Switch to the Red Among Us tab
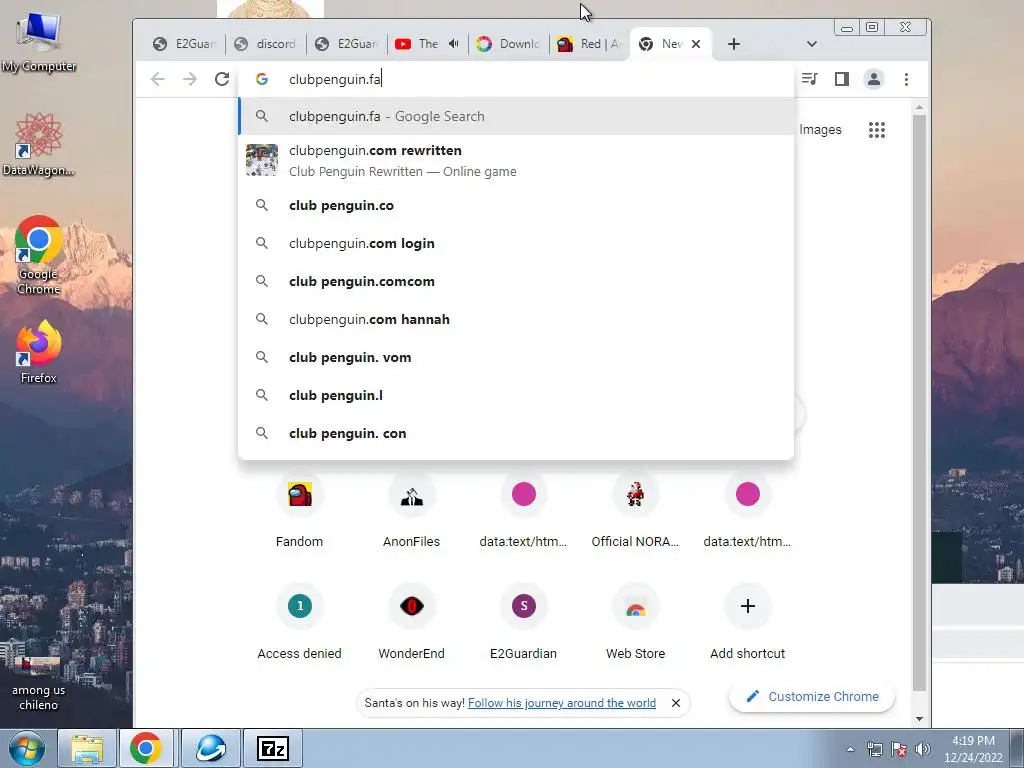 point(589,44)
